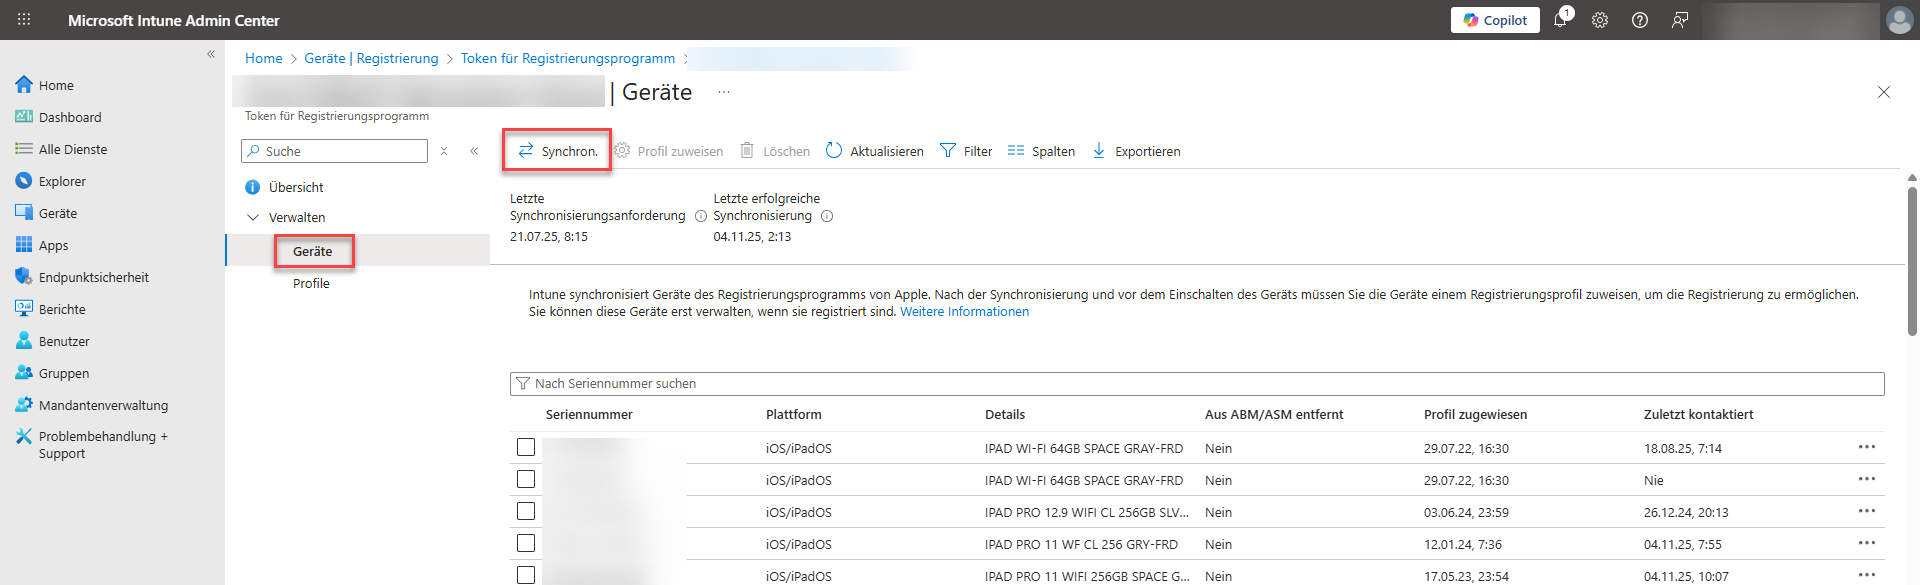Viewport: 1920px width, 585px height.
Task: Click the Synchron. sync icon button
Action: point(526,151)
